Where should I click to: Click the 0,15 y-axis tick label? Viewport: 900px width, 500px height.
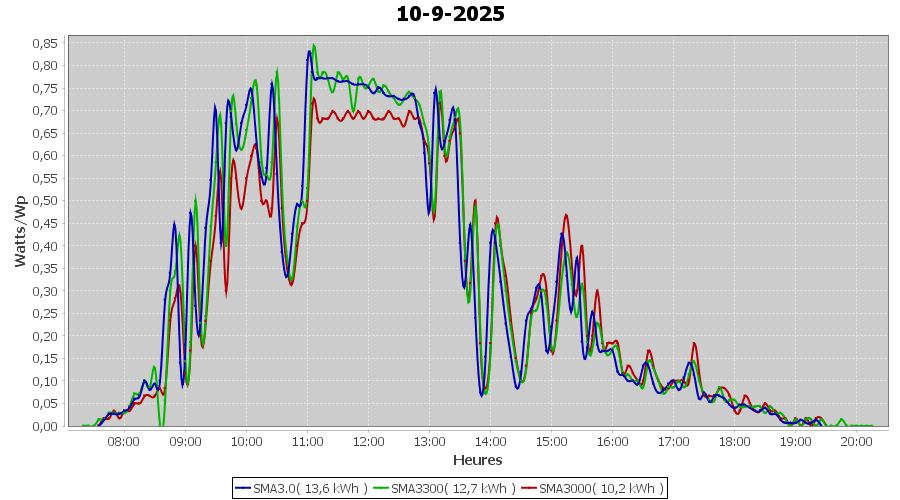coord(45,359)
